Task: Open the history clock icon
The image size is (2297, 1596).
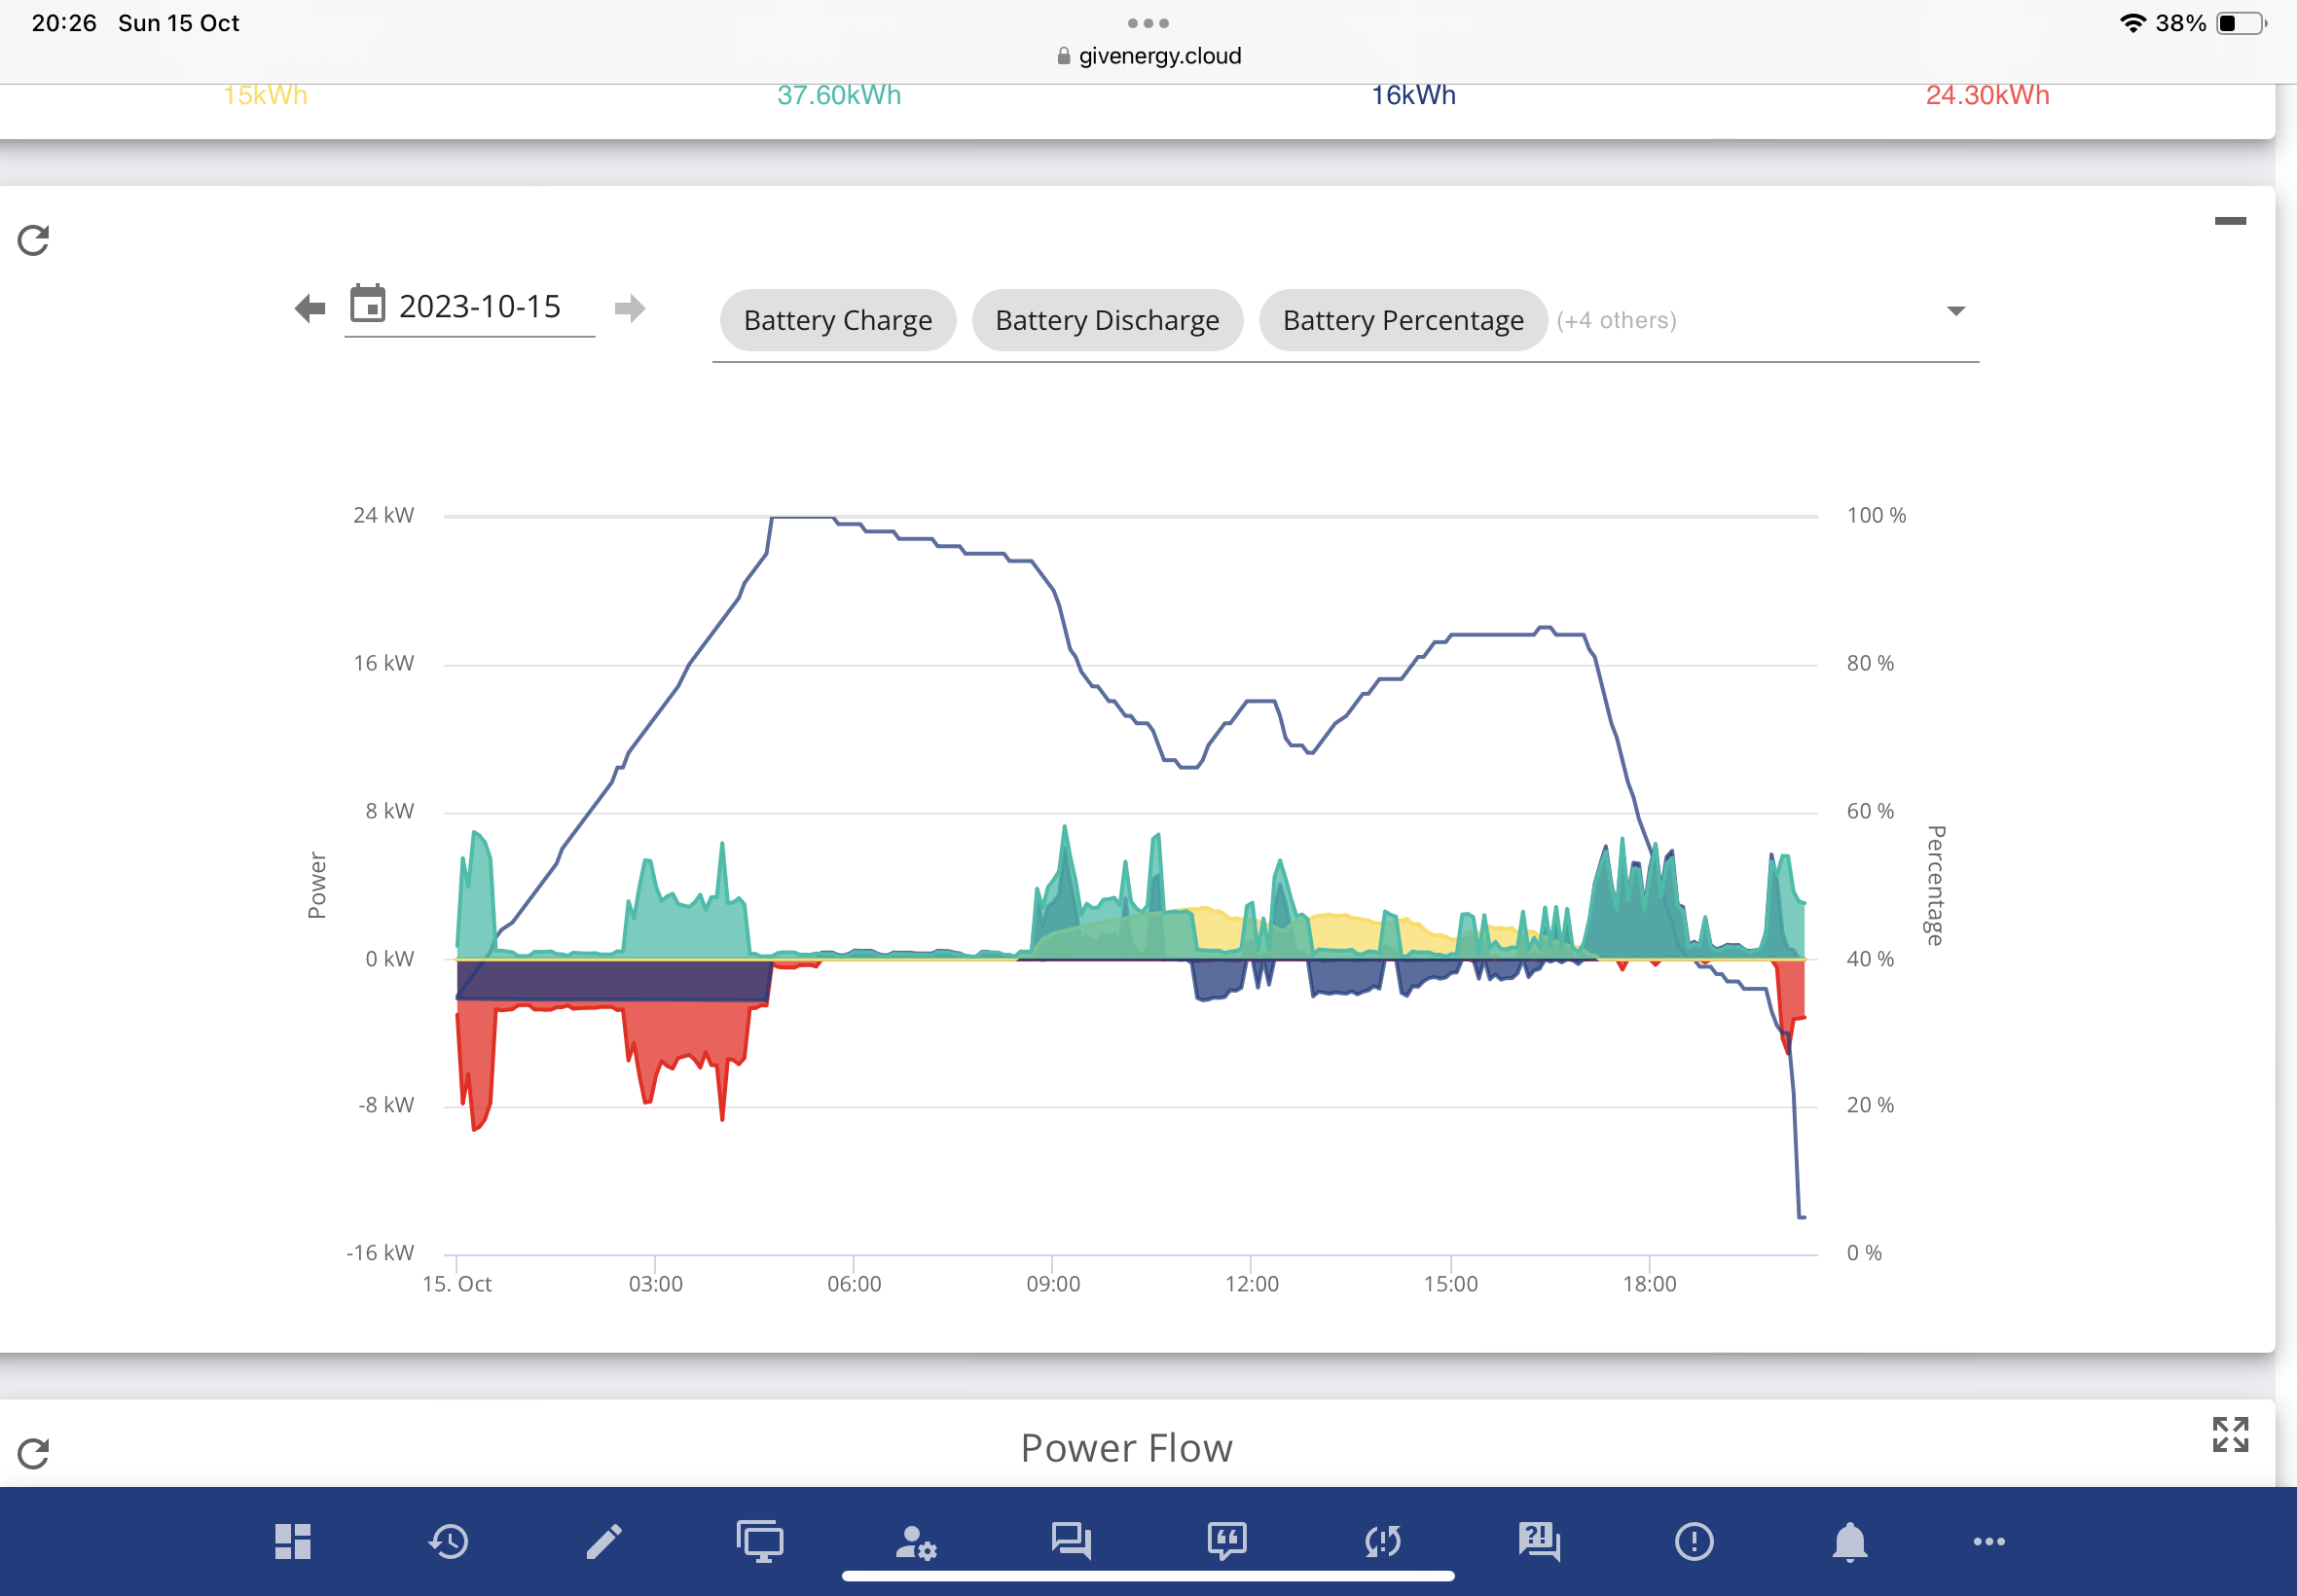Action: point(448,1541)
